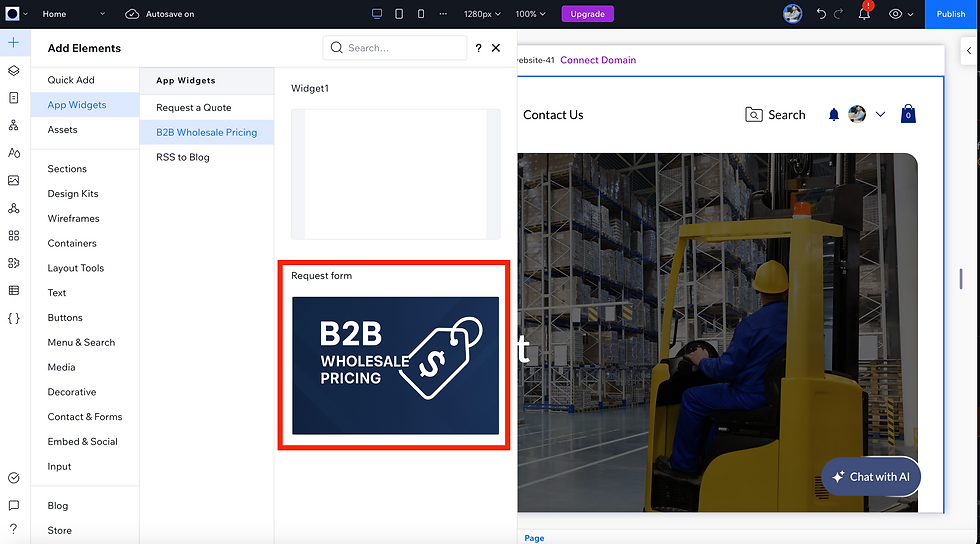Screen dimensions: 980x544
Task: Click the shopping bag cart icon
Action: [x=908, y=114]
